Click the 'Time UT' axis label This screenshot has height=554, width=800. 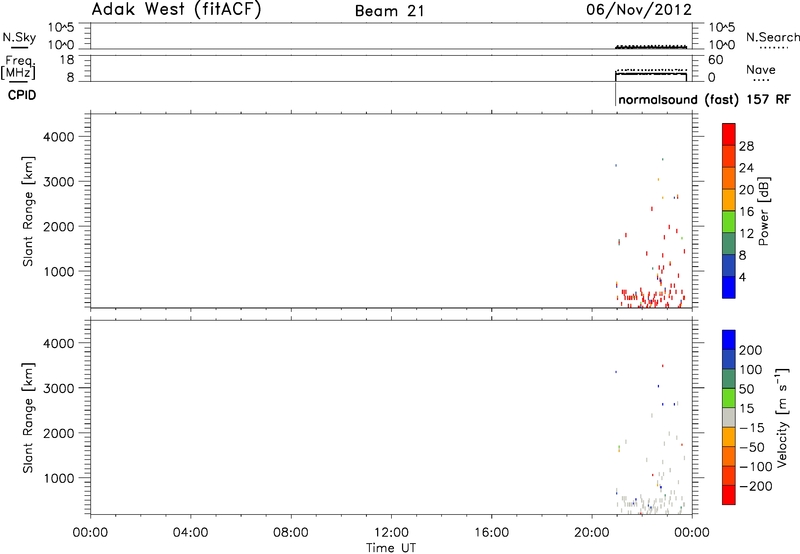pyautogui.click(x=391, y=548)
